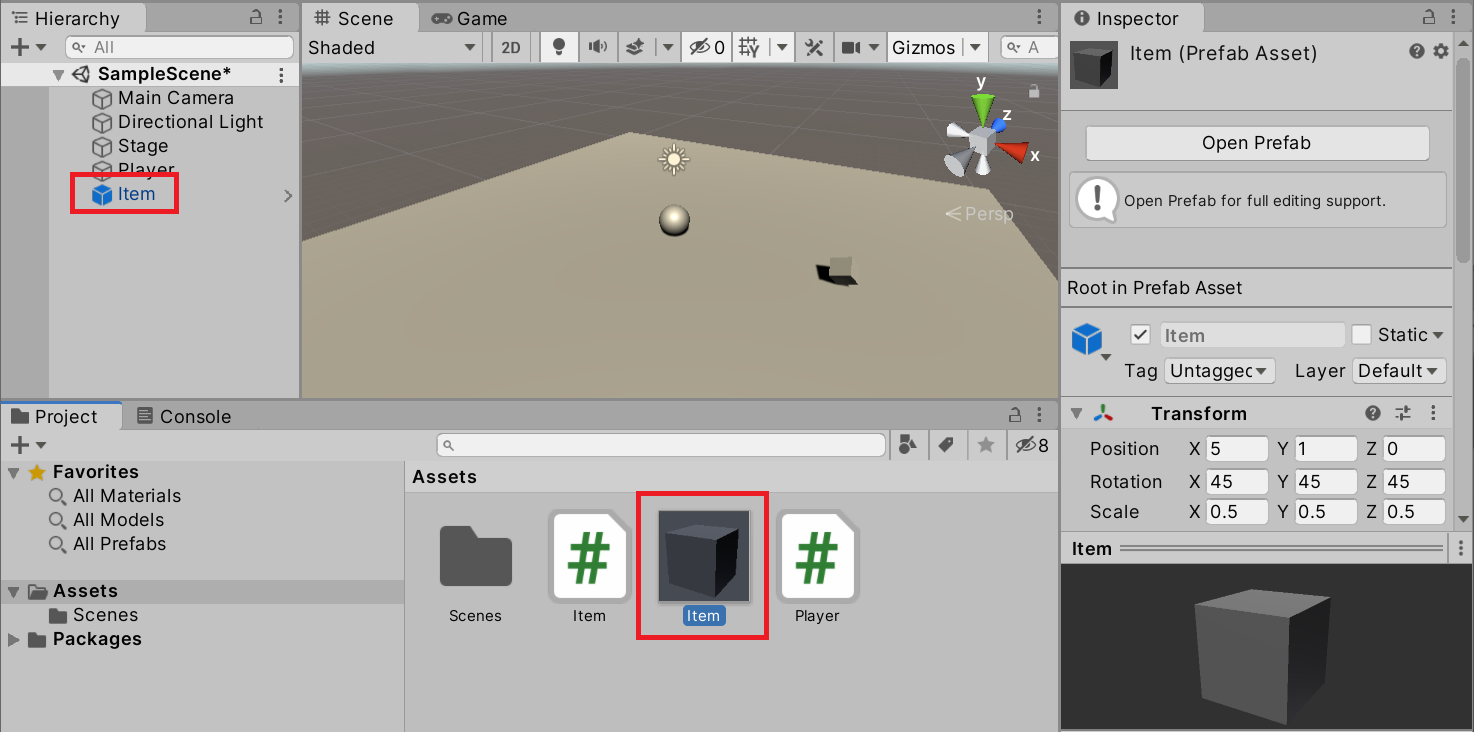Toggle the 2D view mode button
The height and width of the screenshot is (732, 1474).
pos(511,47)
